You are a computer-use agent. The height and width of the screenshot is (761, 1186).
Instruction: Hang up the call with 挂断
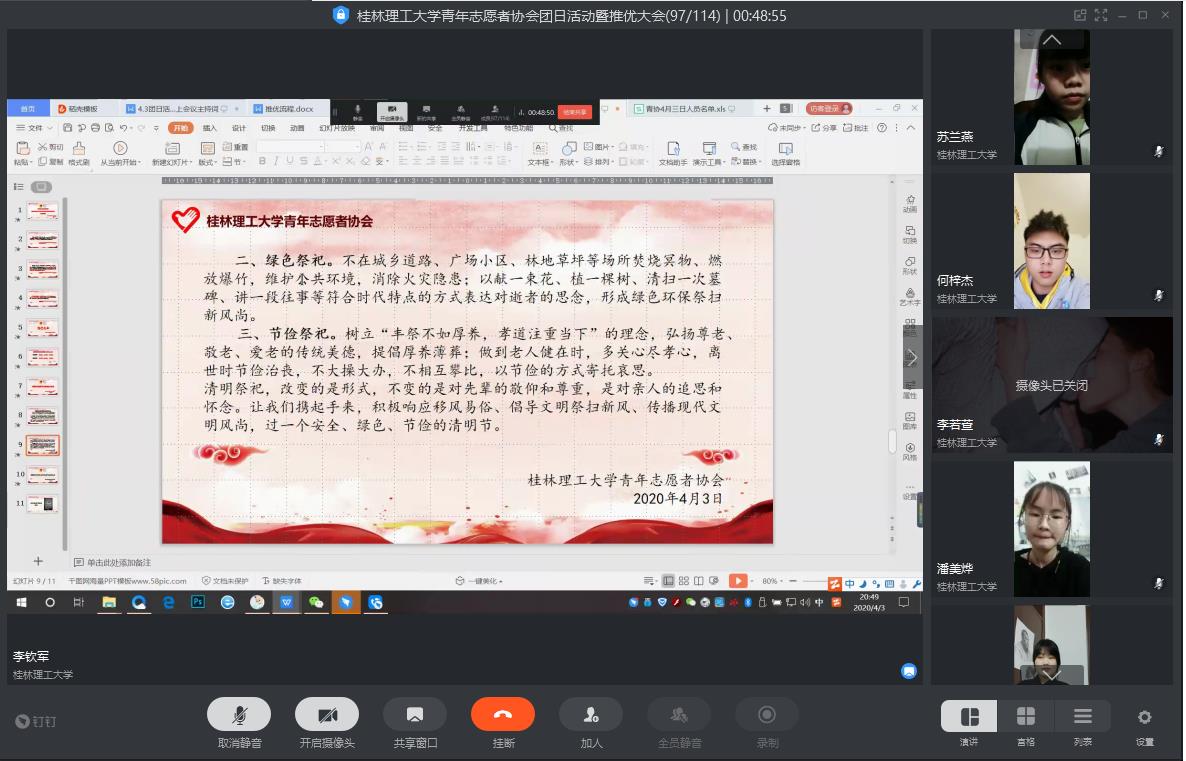click(x=503, y=714)
